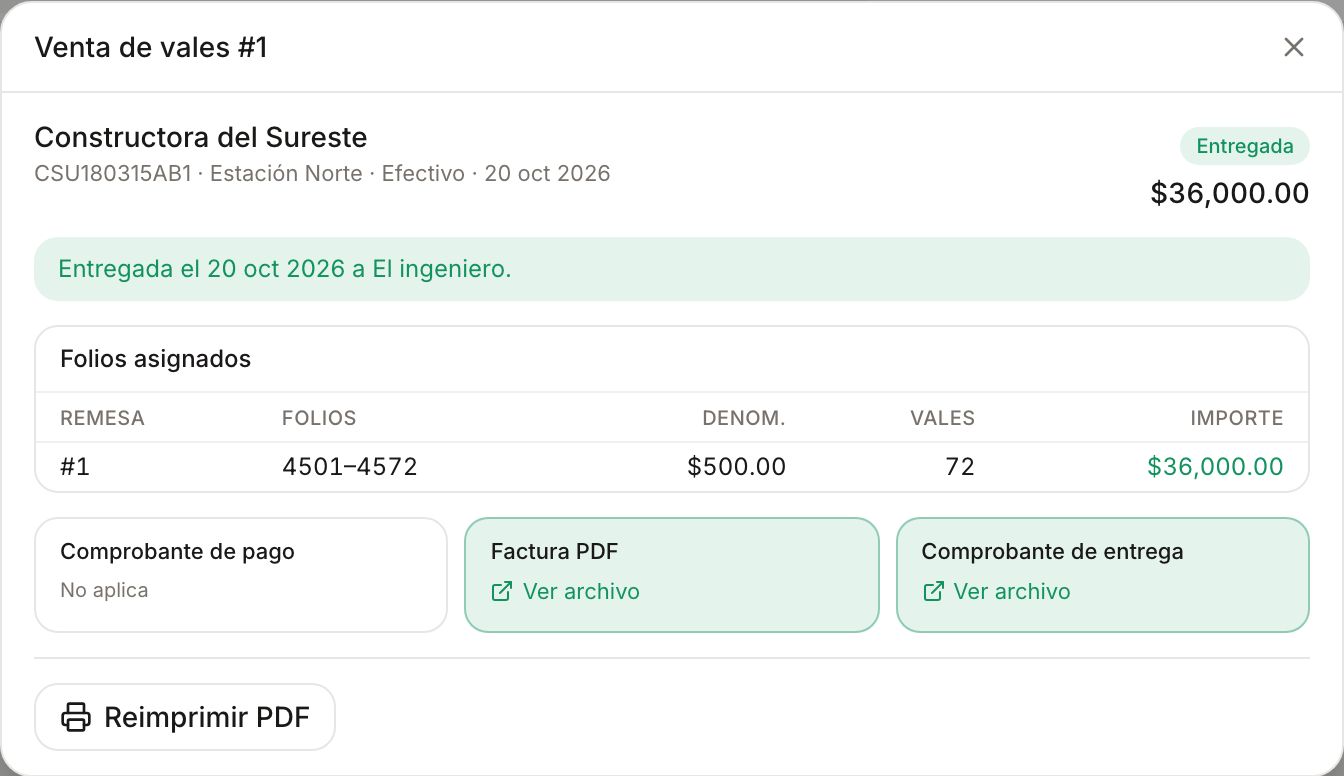The width and height of the screenshot is (1344, 776).
Task: Click external-link icon in Comprobante de entrega card
Action: (933, 591)
